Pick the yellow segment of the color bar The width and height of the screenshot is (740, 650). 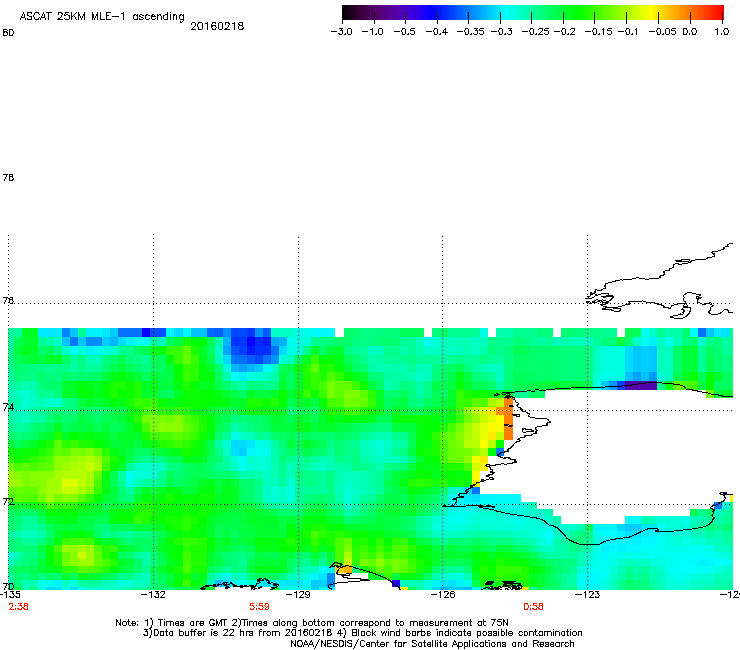click(653, 12)
